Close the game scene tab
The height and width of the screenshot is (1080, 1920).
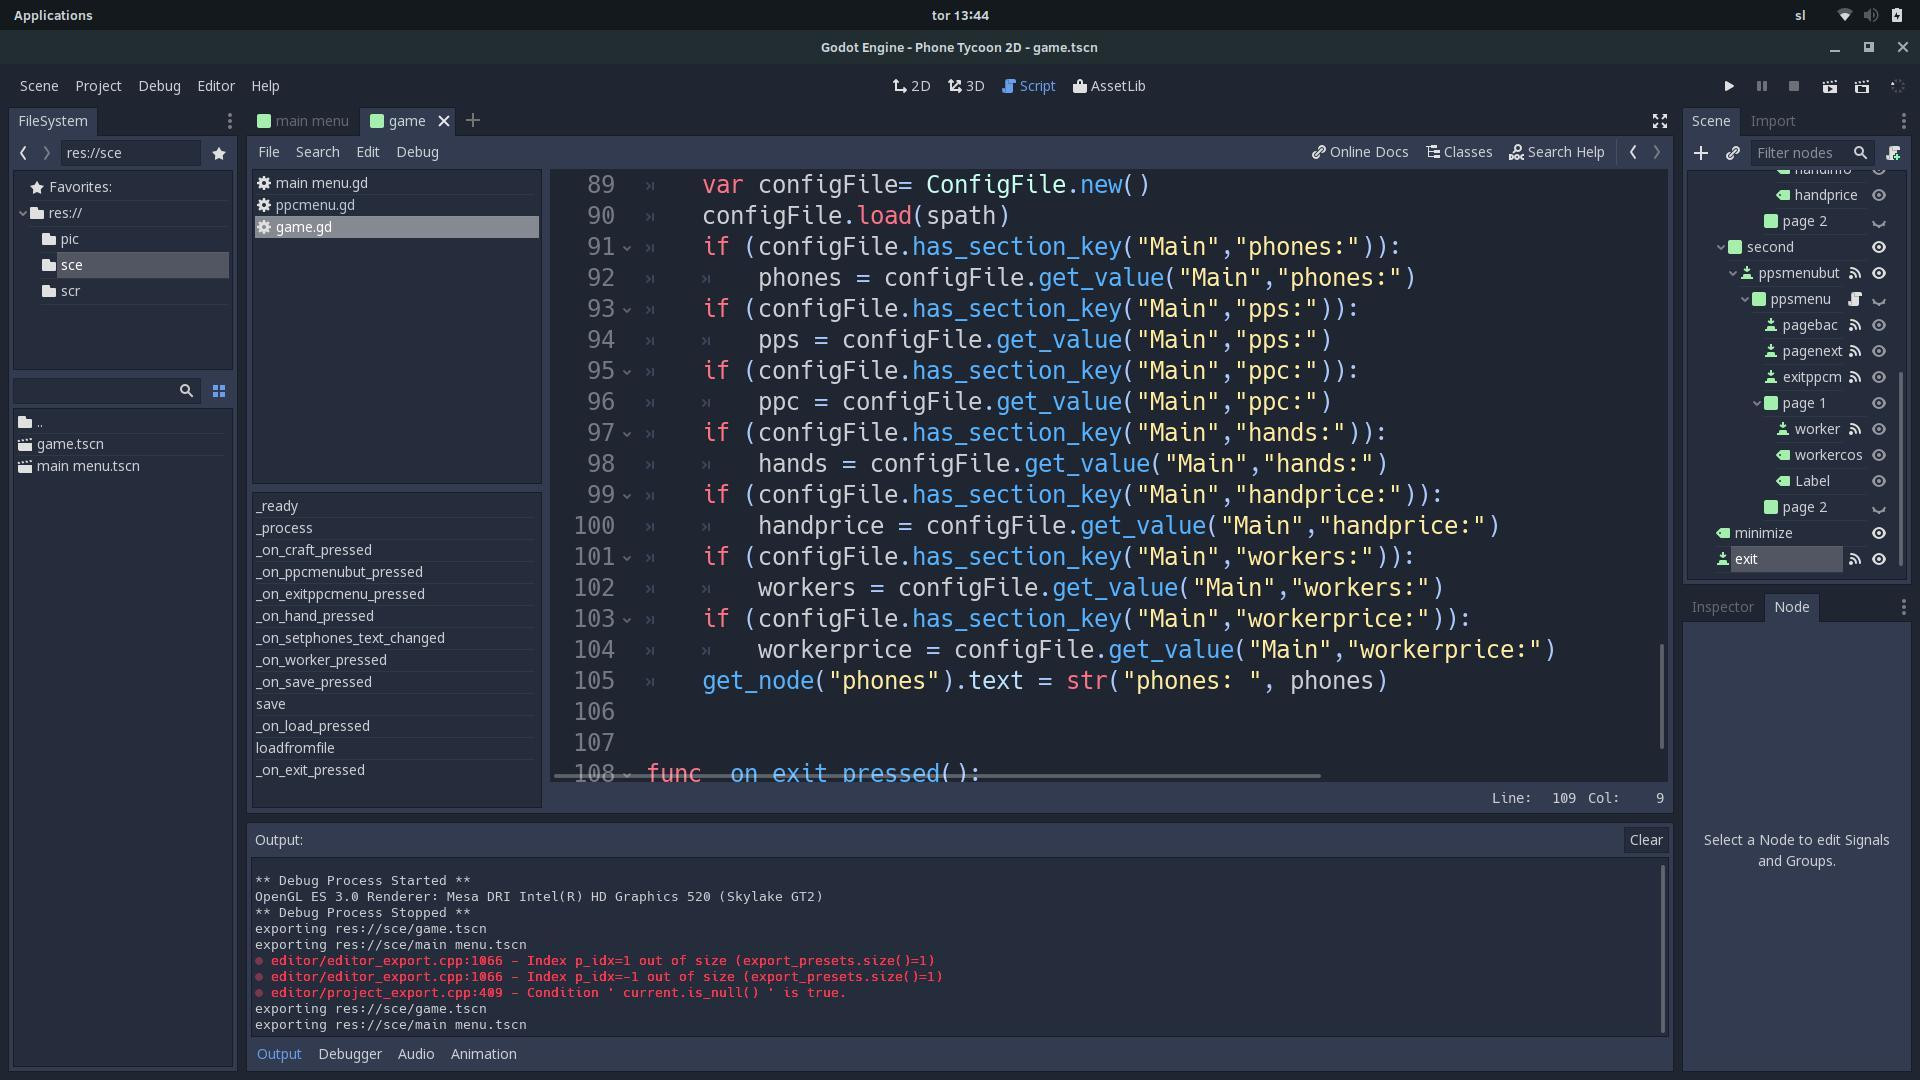tap(444, 121)
